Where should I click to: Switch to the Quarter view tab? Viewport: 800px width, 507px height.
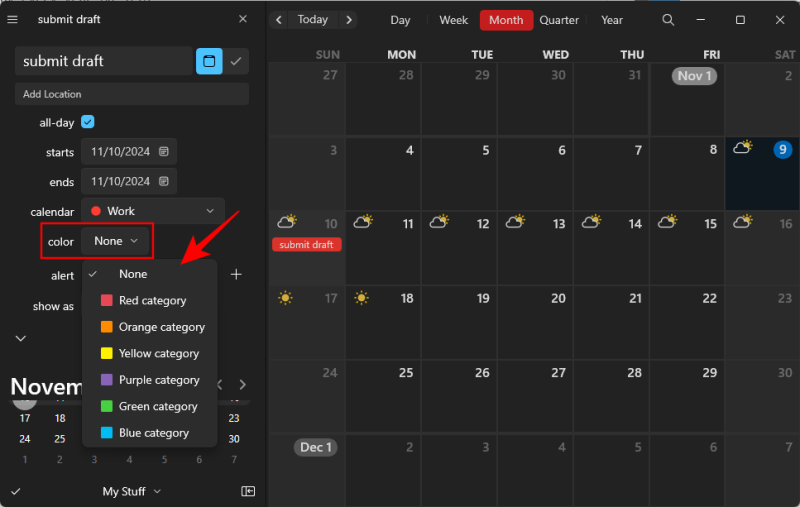559,20
